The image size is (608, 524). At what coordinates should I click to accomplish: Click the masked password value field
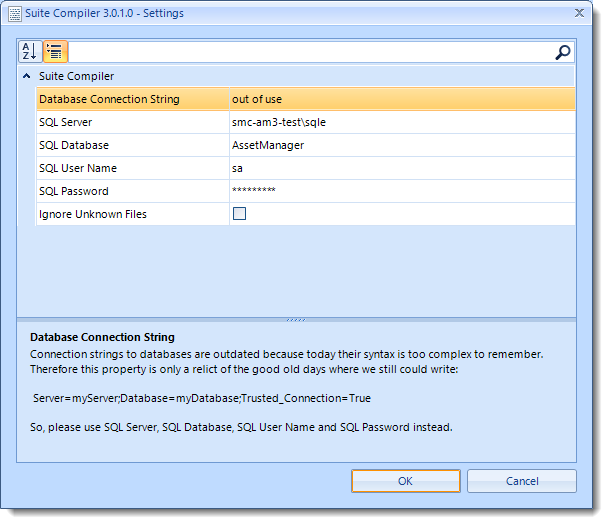[402, 191]
